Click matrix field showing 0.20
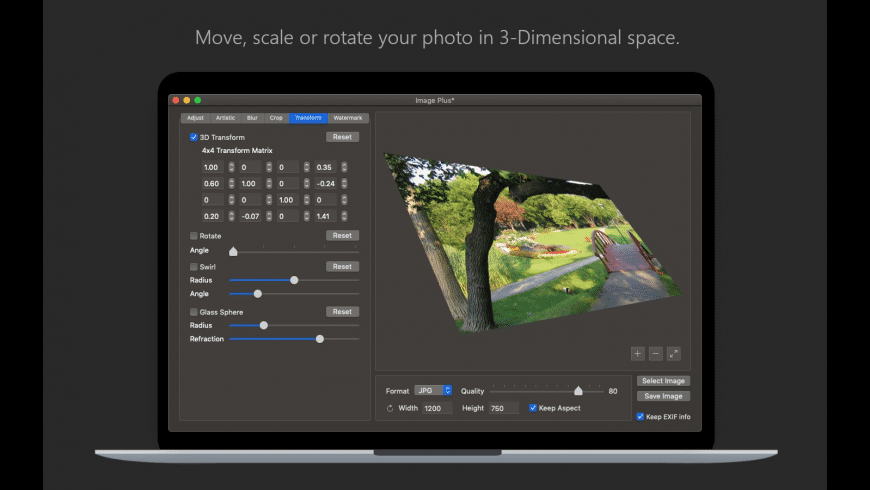Screen dimensions: 870x490 coord(213,216)
